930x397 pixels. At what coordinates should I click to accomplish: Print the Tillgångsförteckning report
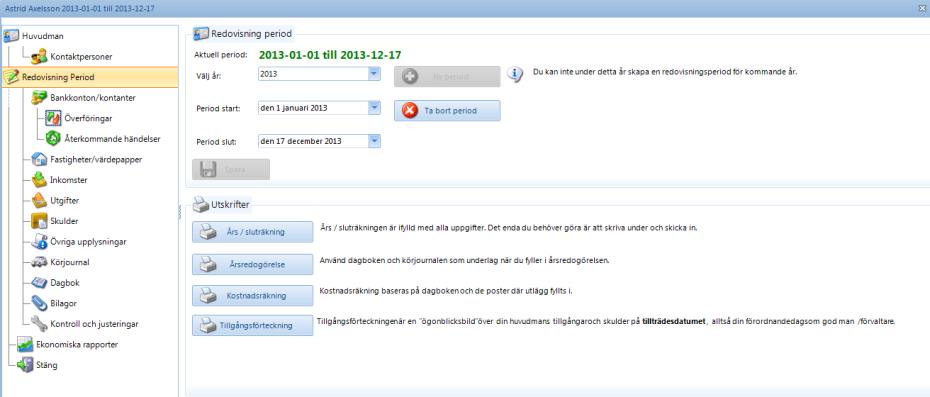[x=253, y=325]
